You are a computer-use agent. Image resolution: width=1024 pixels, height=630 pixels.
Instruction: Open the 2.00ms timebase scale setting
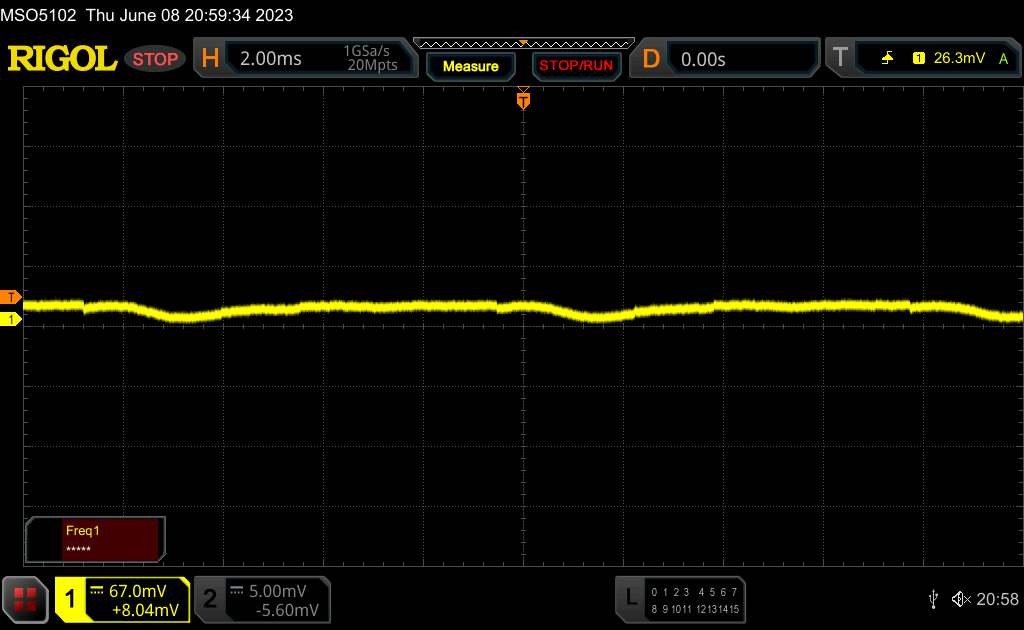click(x=271, y=59)
